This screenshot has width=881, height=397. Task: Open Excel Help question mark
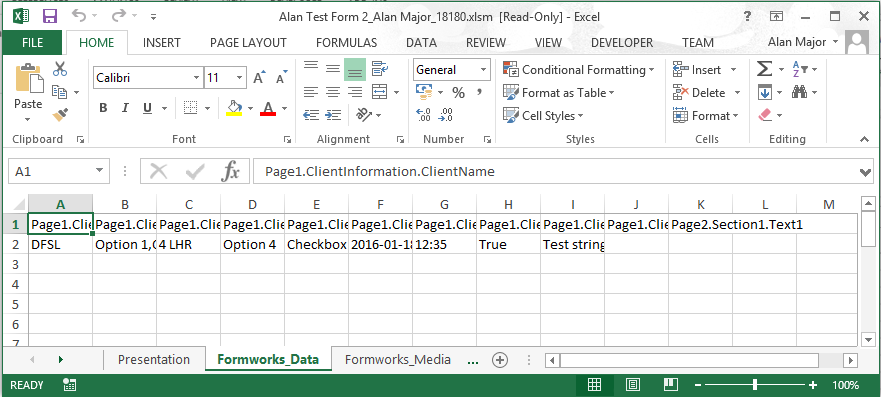coord(747,17)
